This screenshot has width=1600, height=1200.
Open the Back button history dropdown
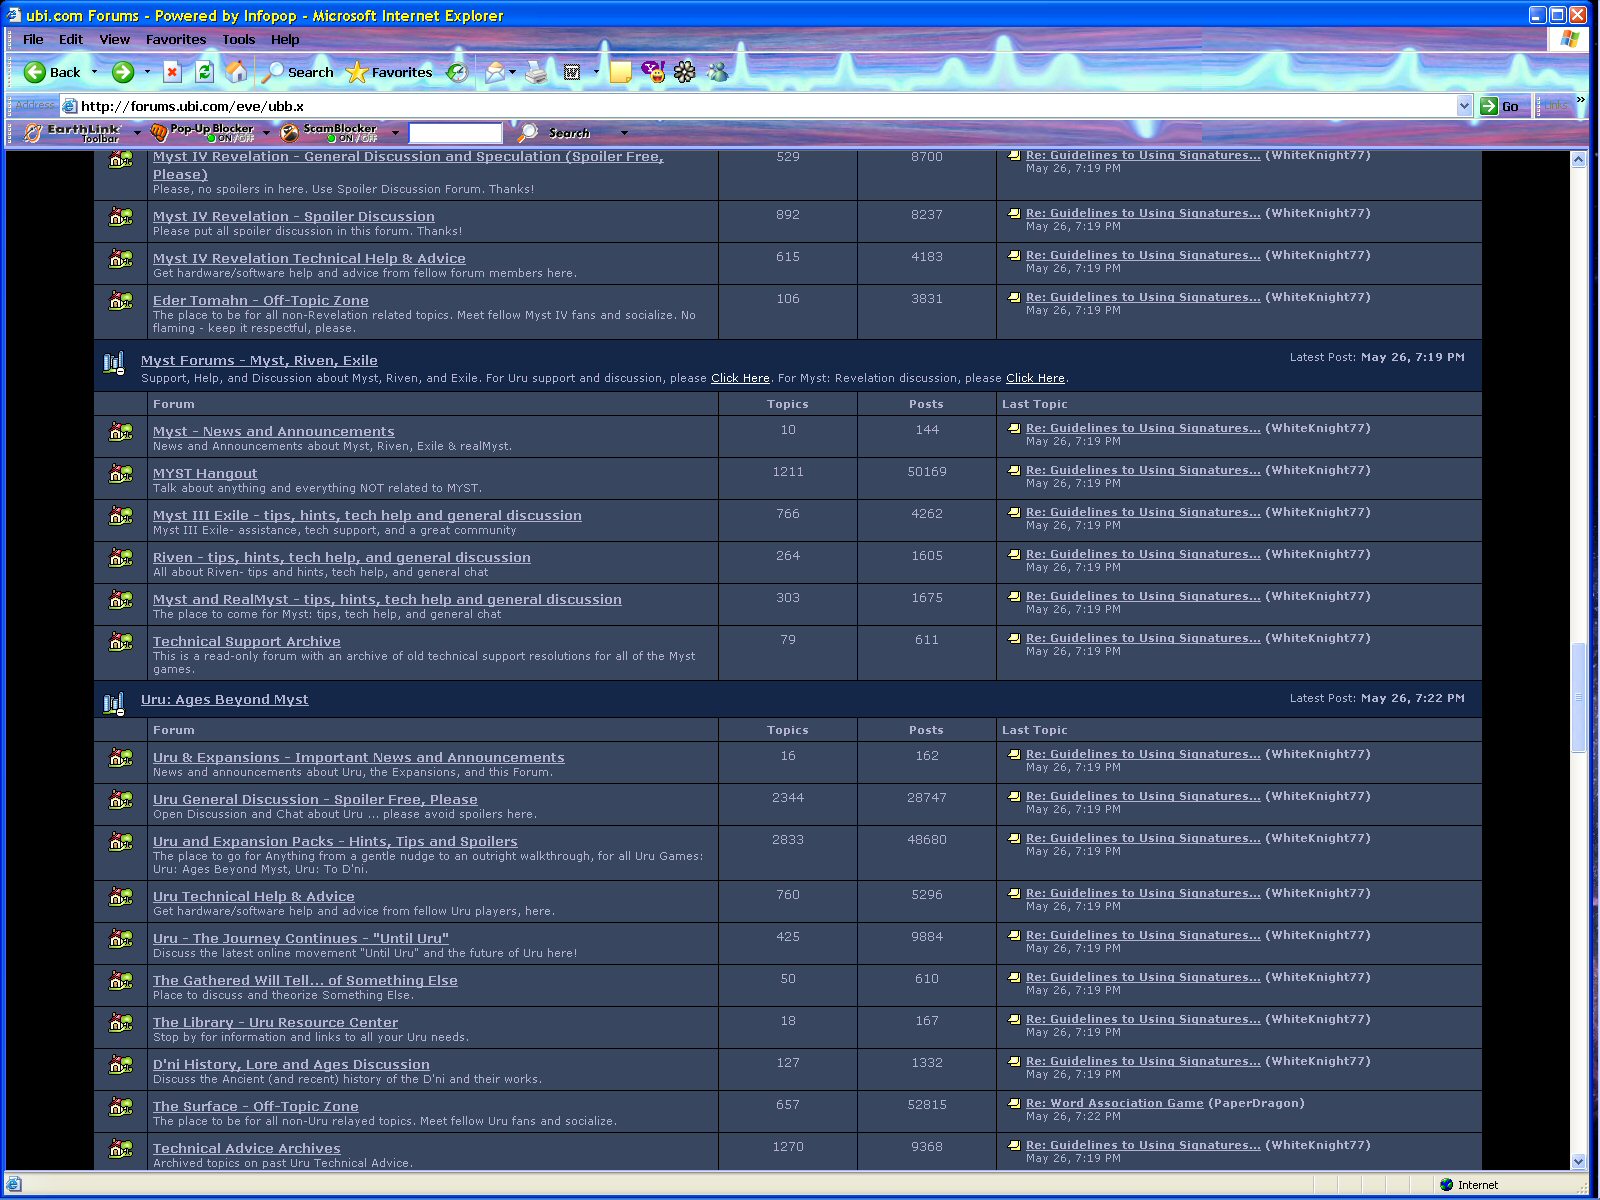click(95, 72)
